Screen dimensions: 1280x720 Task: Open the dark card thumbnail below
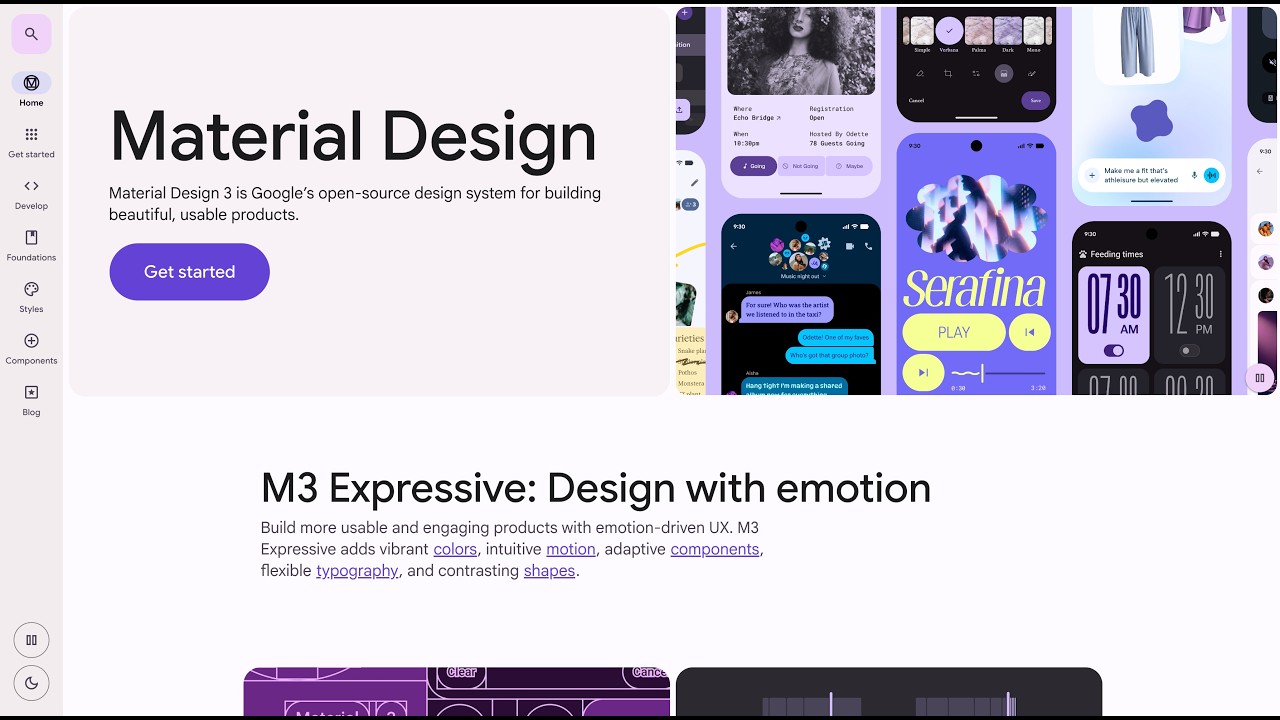[x=889, y=692]
